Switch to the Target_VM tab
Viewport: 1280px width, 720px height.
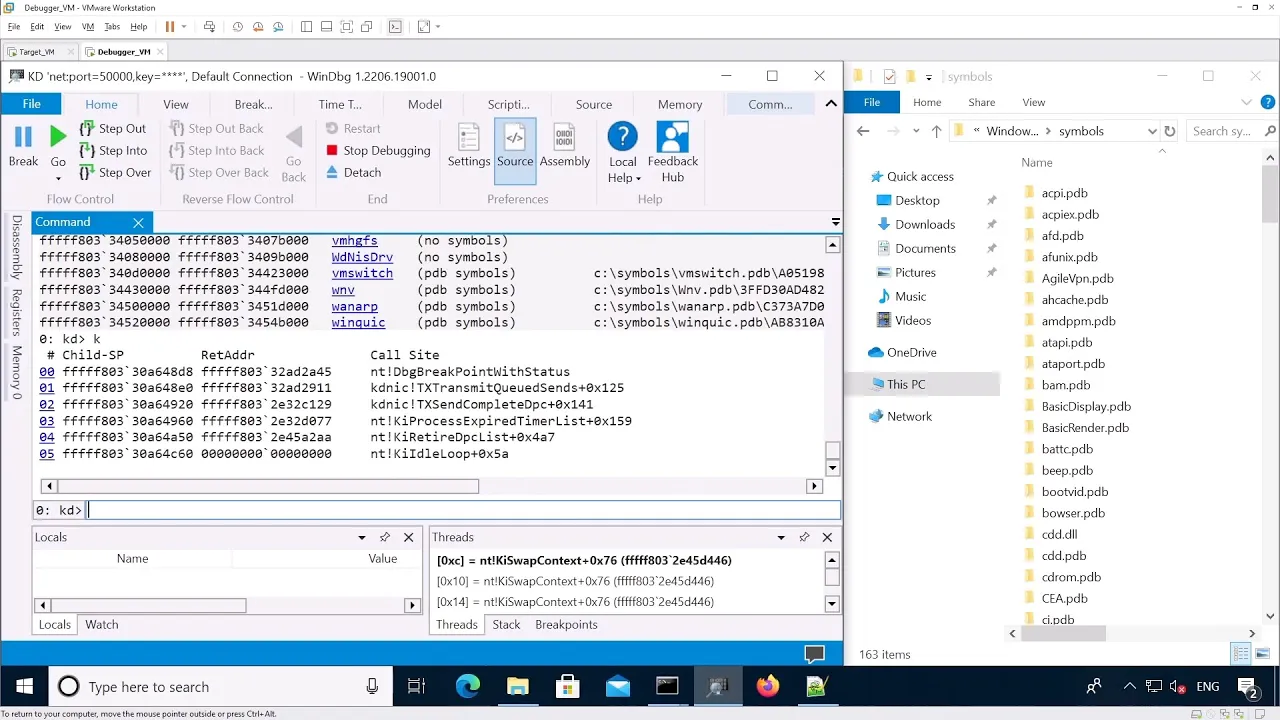click(38, 52)
